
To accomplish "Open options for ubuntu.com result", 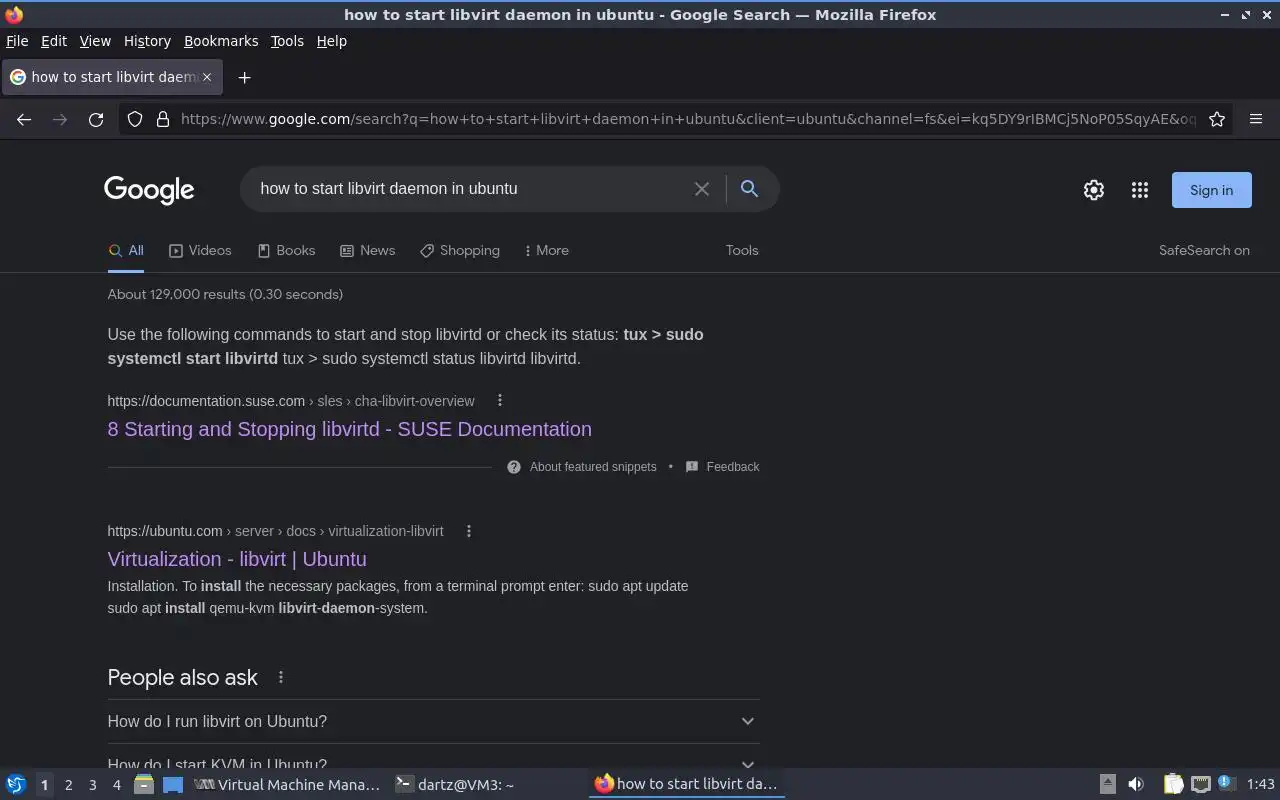I will click(x=469, y=531).
